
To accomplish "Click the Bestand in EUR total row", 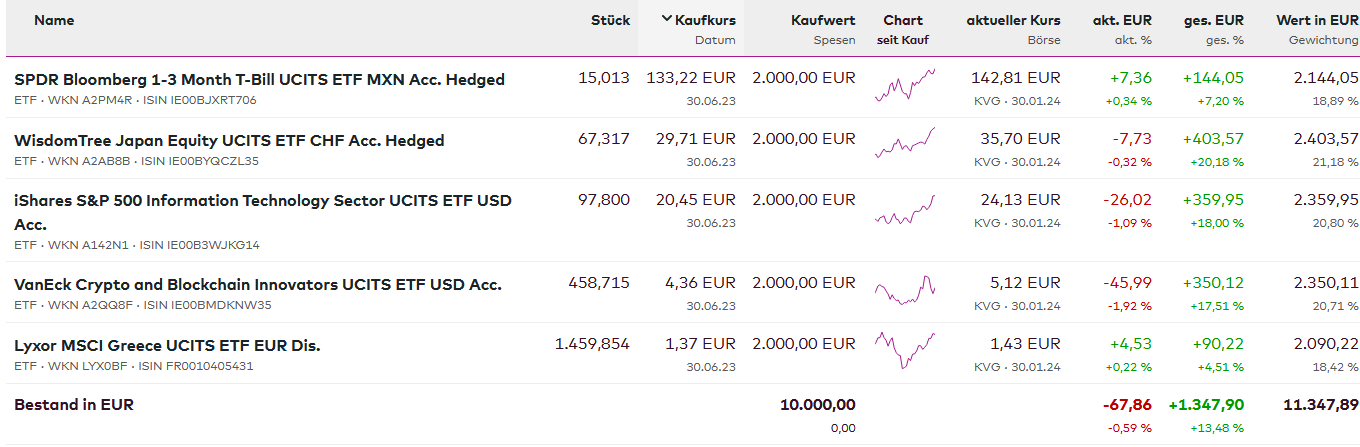I will 74,405.
